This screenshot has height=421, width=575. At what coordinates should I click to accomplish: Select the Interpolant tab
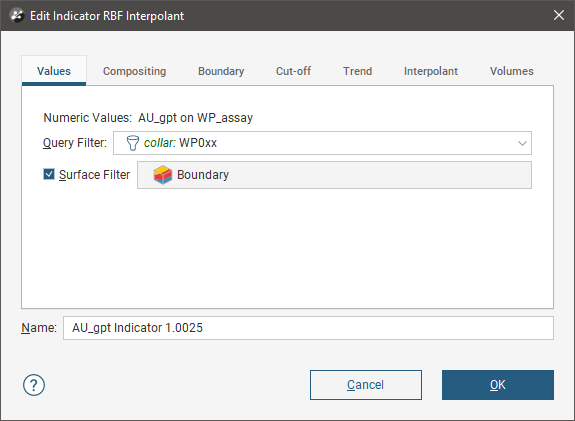431,71
